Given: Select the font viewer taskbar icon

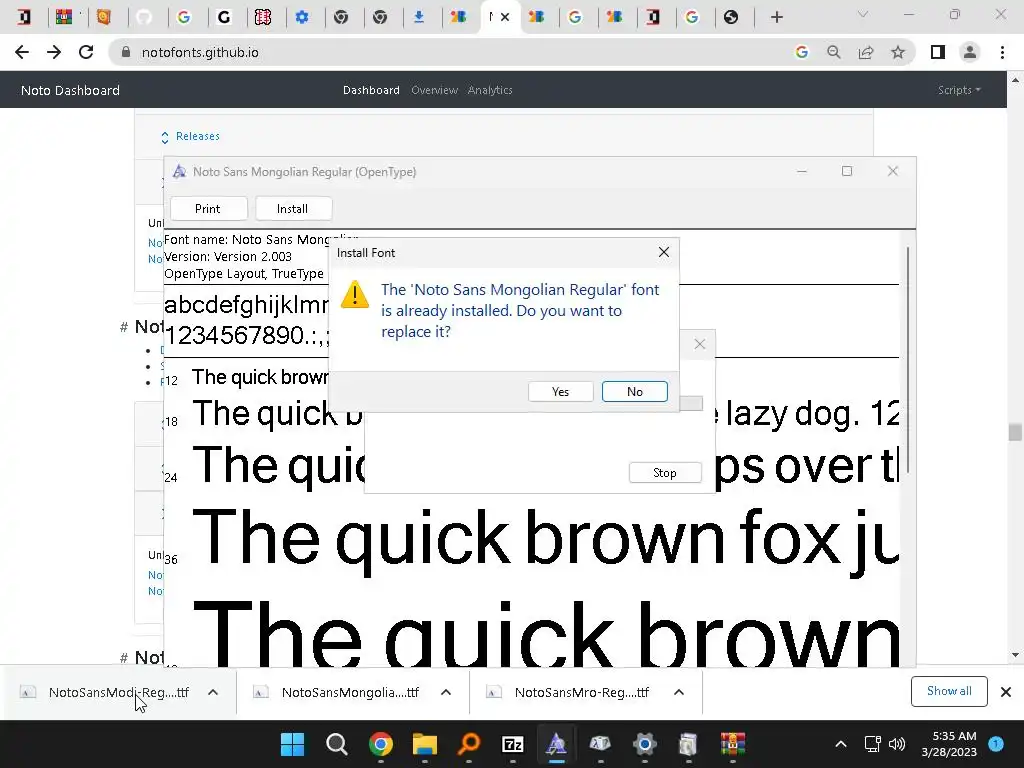Looking at the screenshot, I should coord(556,744).
